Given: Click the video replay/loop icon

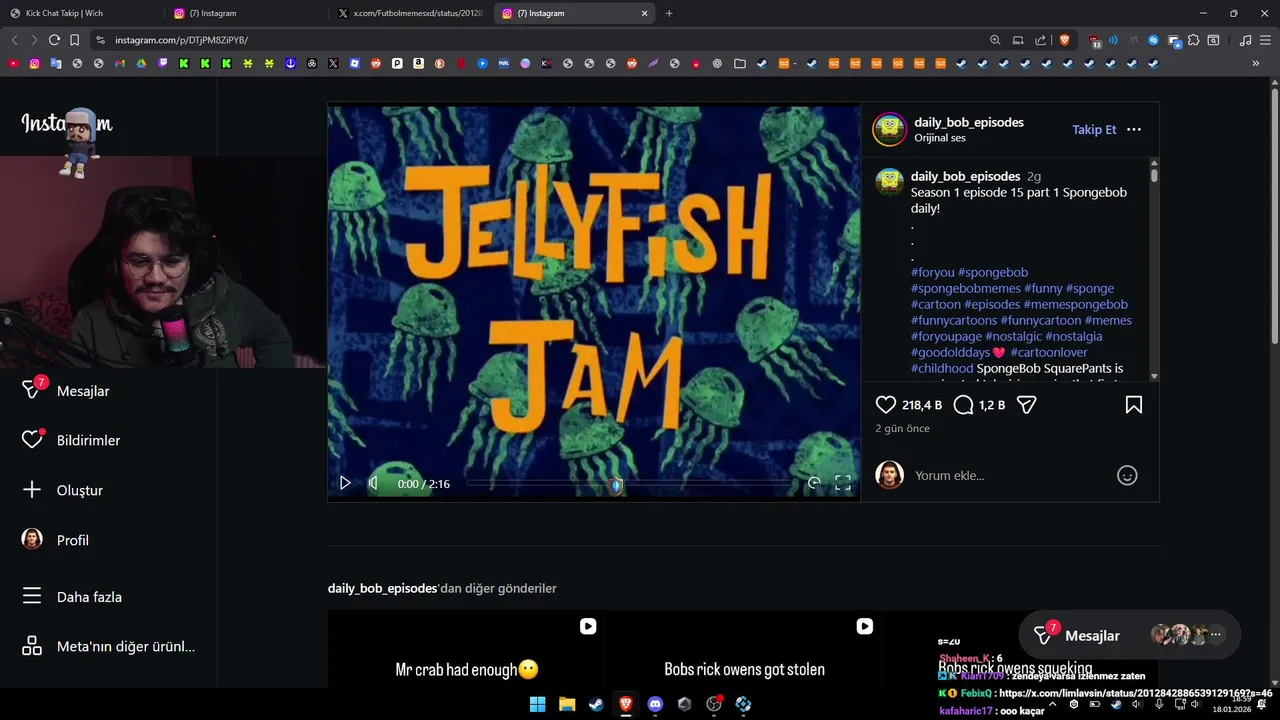Looking at the screenshot, I should click(814, 483).
